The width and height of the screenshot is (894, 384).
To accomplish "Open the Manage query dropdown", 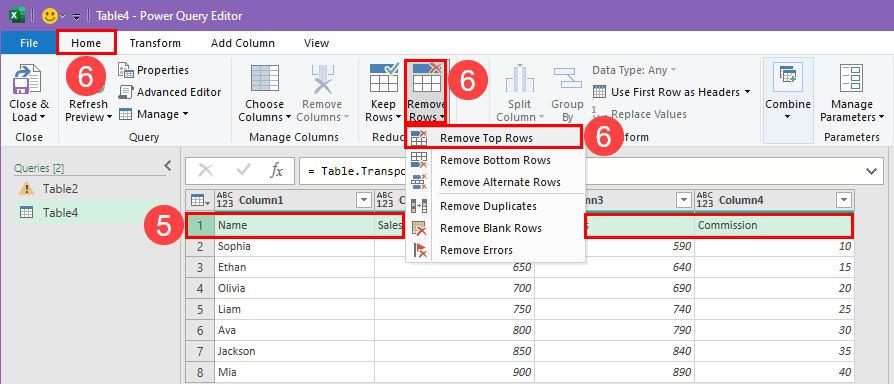I will (153, 114).
